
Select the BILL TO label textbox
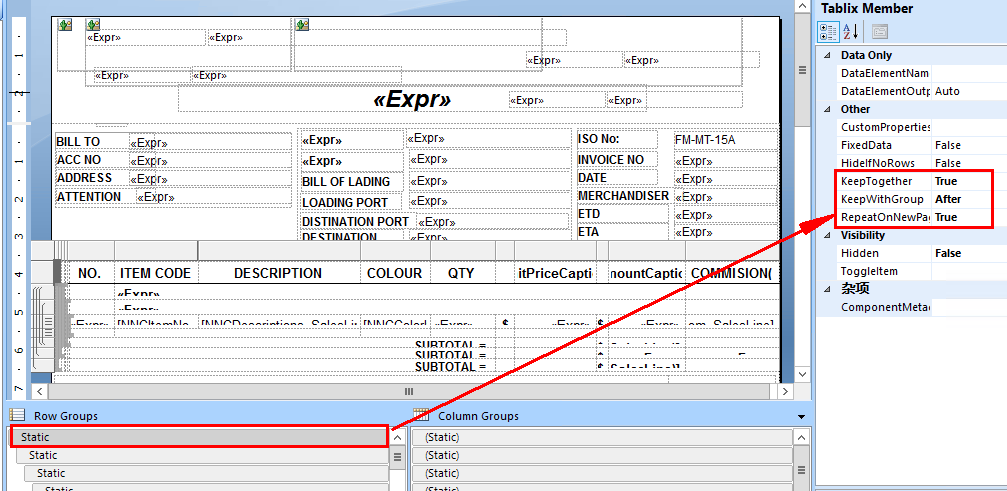click(91, 141)
